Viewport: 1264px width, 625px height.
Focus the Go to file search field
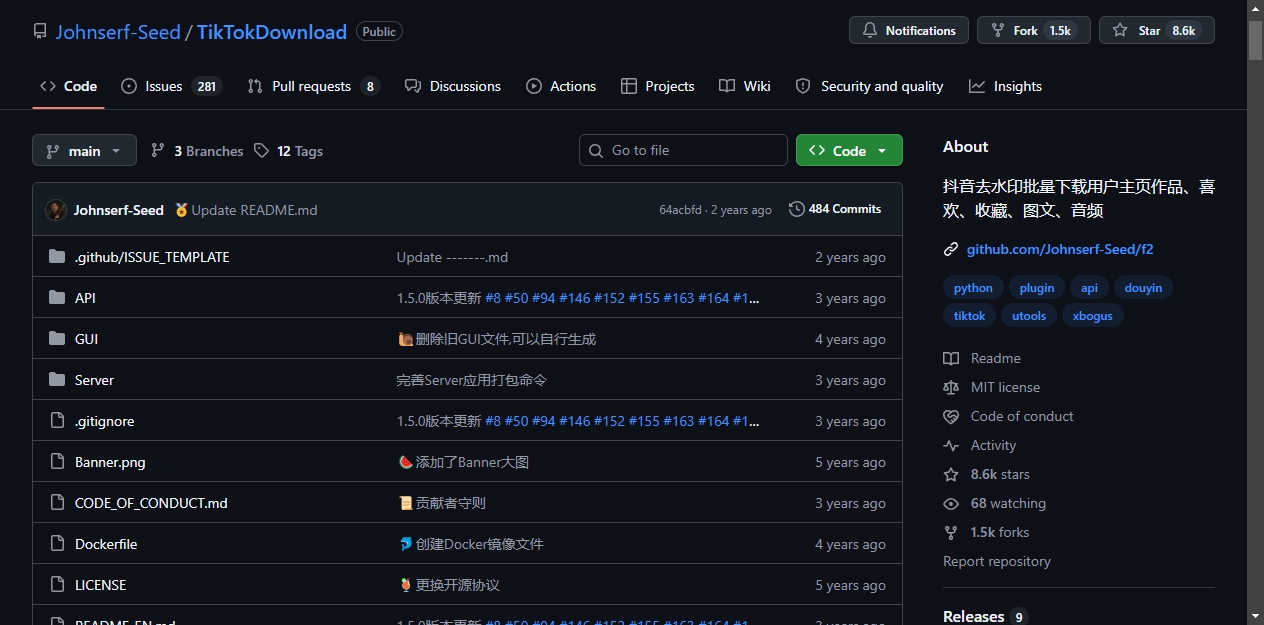click(x=683, y=150)
